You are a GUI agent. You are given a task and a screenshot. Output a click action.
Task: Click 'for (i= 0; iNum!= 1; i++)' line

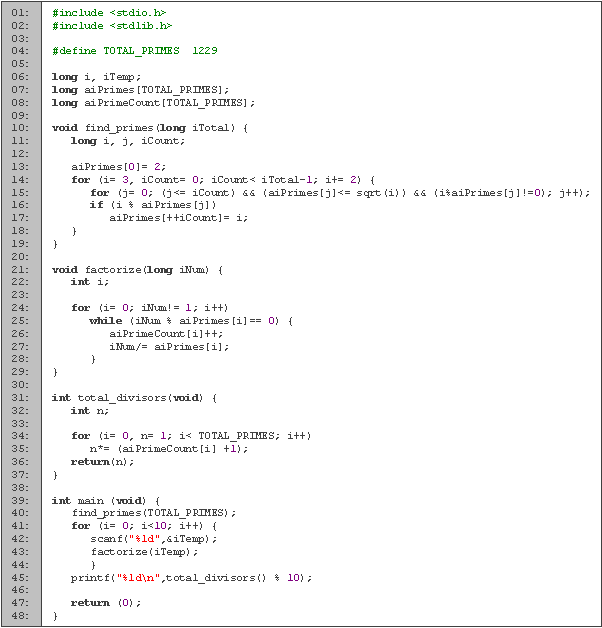(x=149, y=308)
